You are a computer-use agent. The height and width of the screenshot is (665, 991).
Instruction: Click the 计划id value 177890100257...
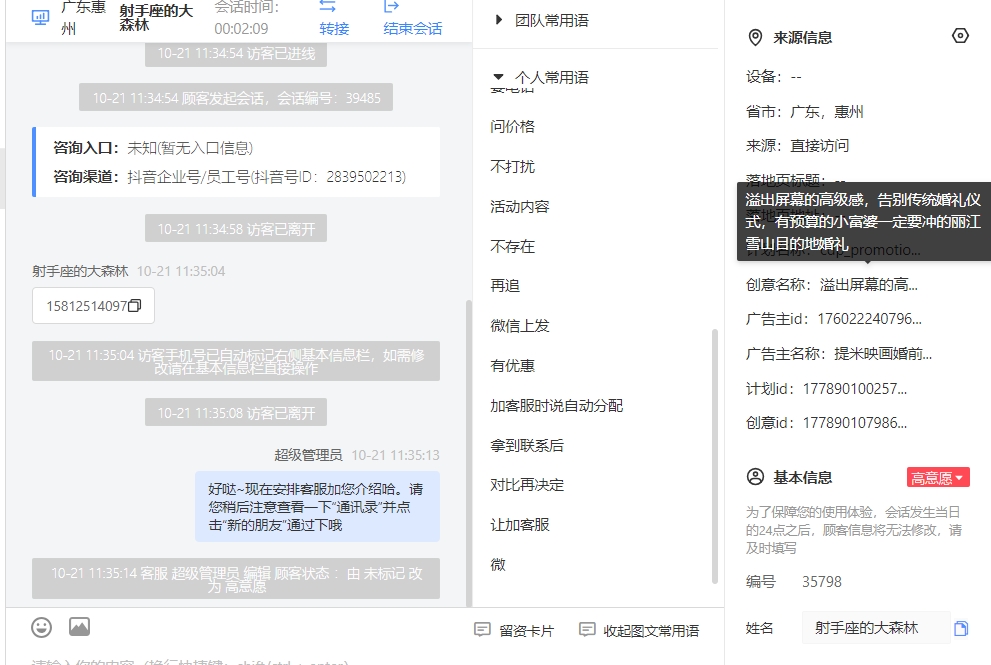click(x=854, y=388)
